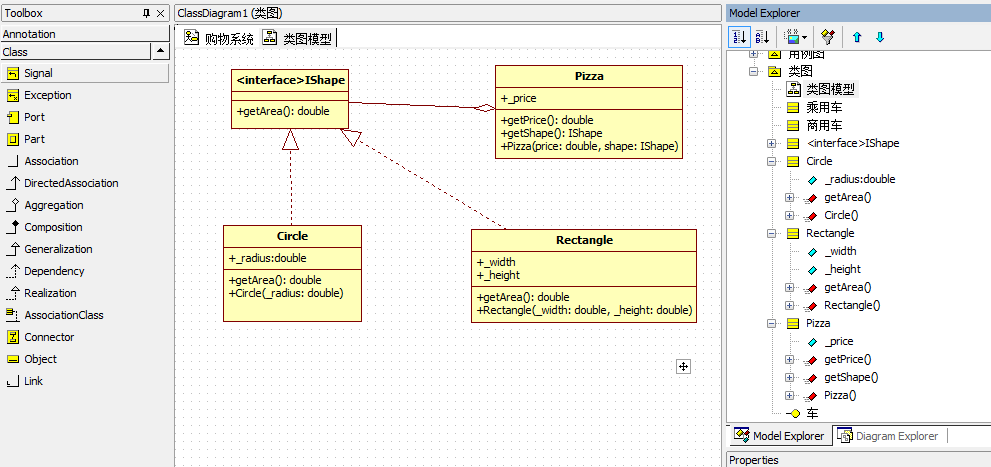Switch to 类图模型 diagram tab
The width and height of the screenshot is (991, 467).
pyautogui.click(x=298, y=39)
